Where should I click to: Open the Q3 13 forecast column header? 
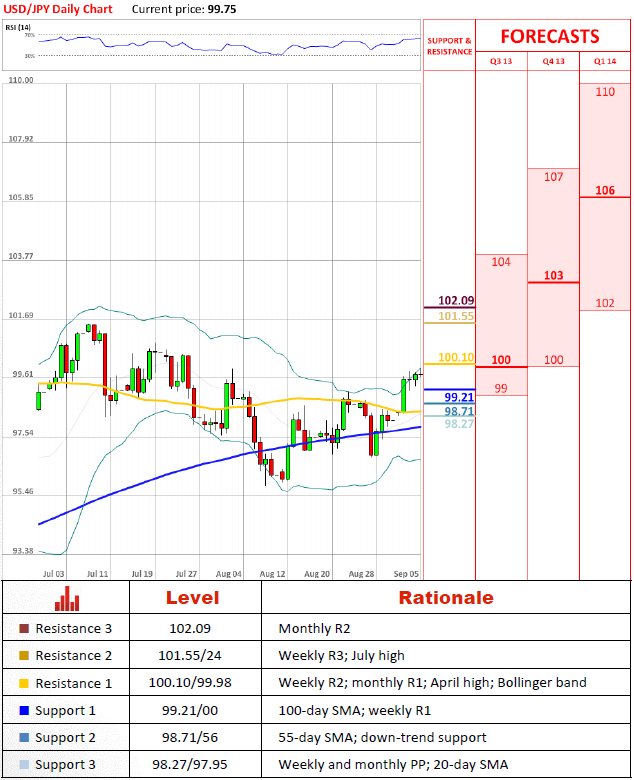(x=500, y=61)
